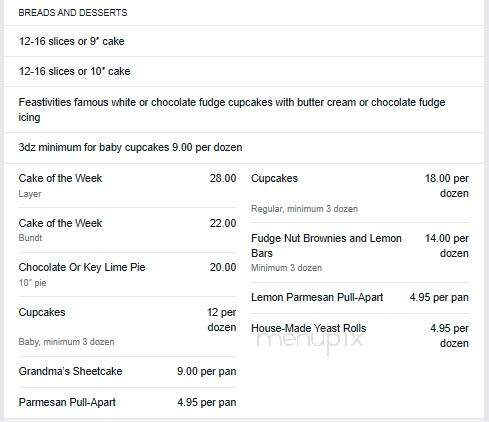Click the 28.00 price for layer cake
The width and height of the screenshot is (489, 422).
click(x=223, y=178)
